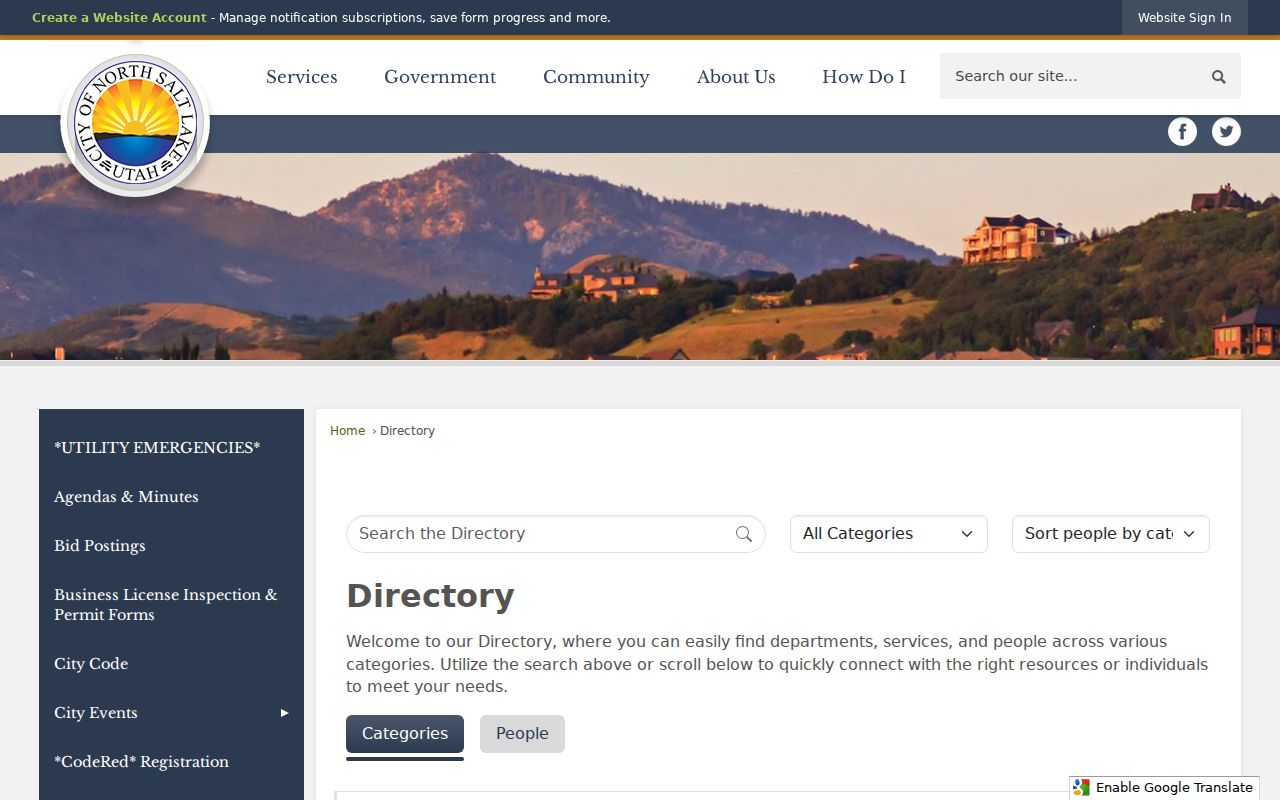Click the directory search magnifier icon
The image size is (1280, 800).
pyautogui.click(x=744, y=534)
